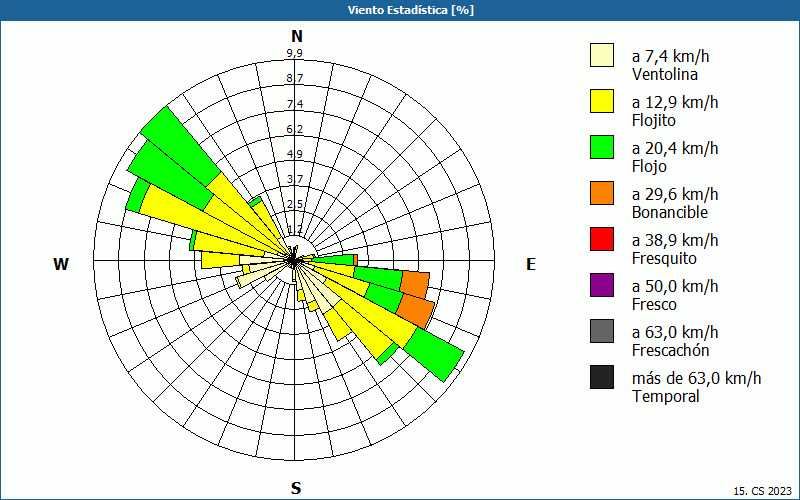Click the 9,9 scale label on chart
Image resolution: width=800 pixels, height=500 pixels.
coord(295,53)
